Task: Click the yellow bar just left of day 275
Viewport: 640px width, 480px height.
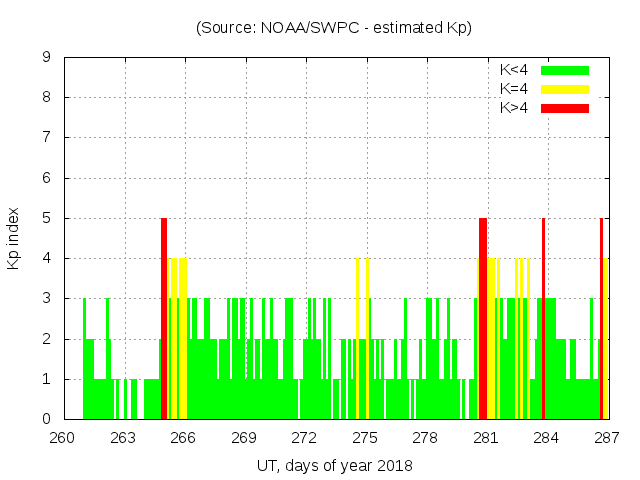Action: pos(357,338)
